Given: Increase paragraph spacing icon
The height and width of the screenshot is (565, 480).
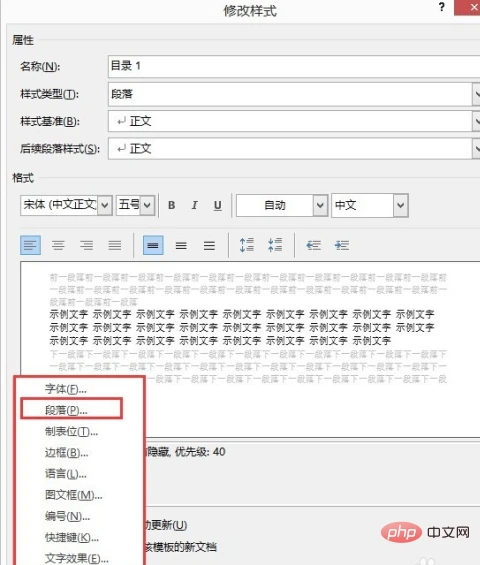Looking at the screenshot, I should tap(247, 245).
